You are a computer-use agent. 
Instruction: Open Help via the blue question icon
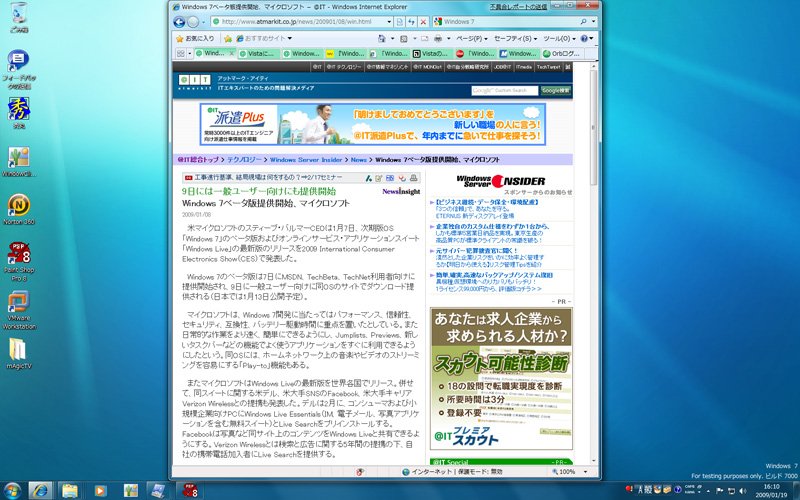click(x=584, y=38)
